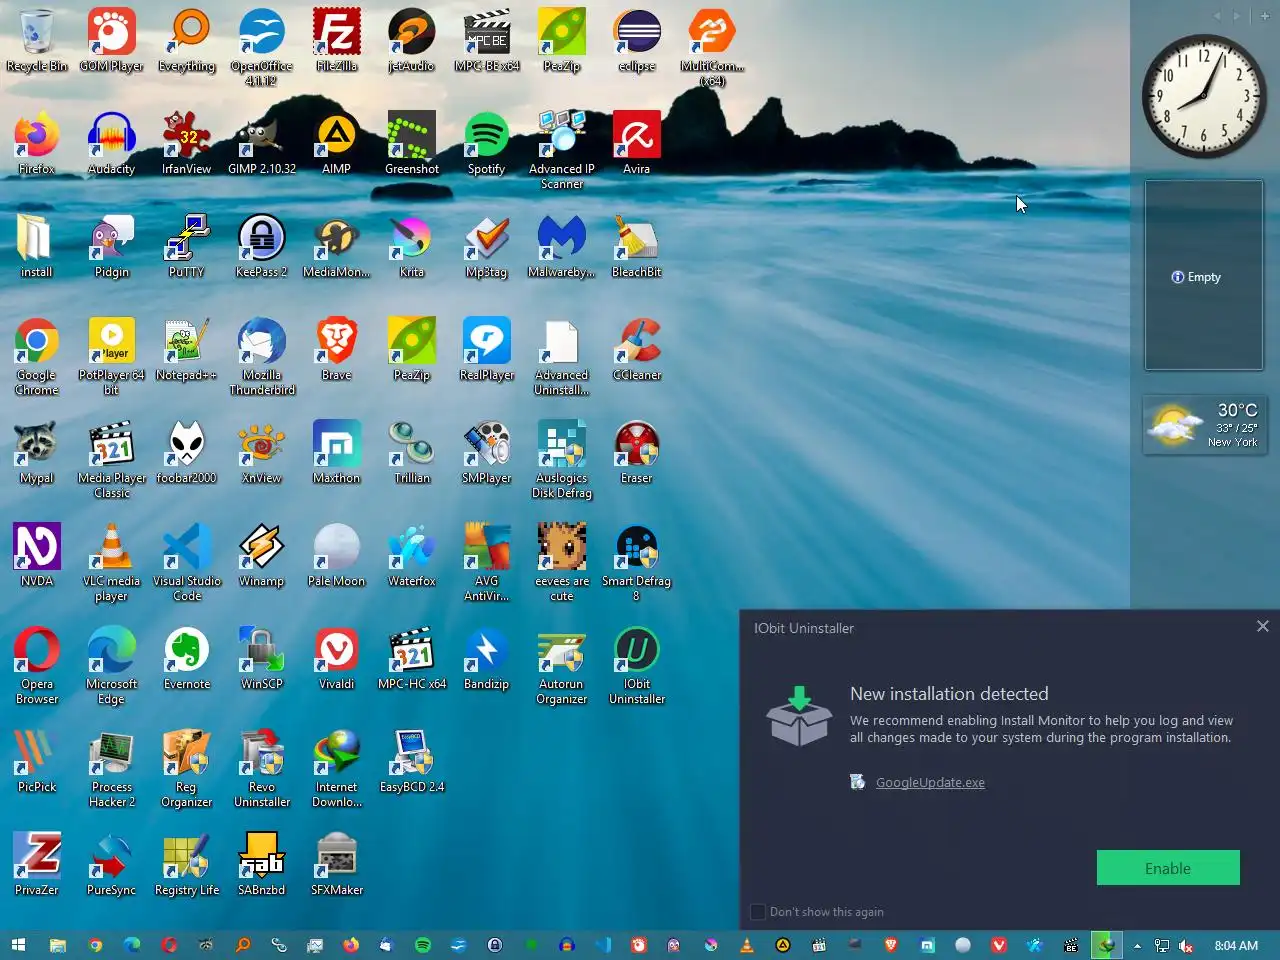Click the PotPlayer 64 bit desktop icon
Image resolution: width=1280 pixels, height=960 pixels.
[112, 356]
